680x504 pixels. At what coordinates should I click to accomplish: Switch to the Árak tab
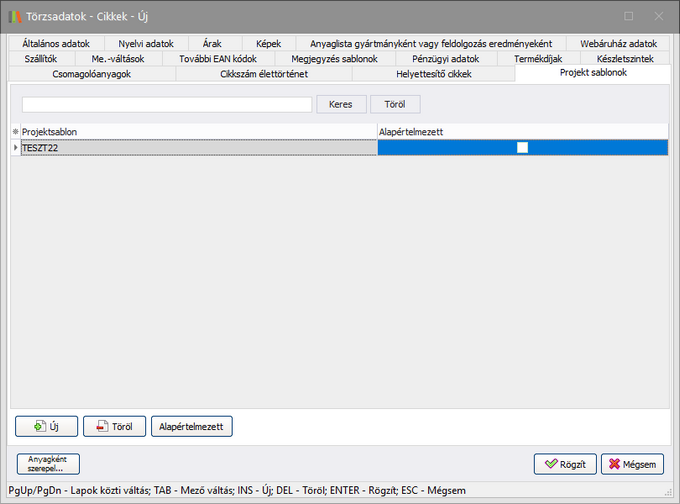[x=212, y=44]
